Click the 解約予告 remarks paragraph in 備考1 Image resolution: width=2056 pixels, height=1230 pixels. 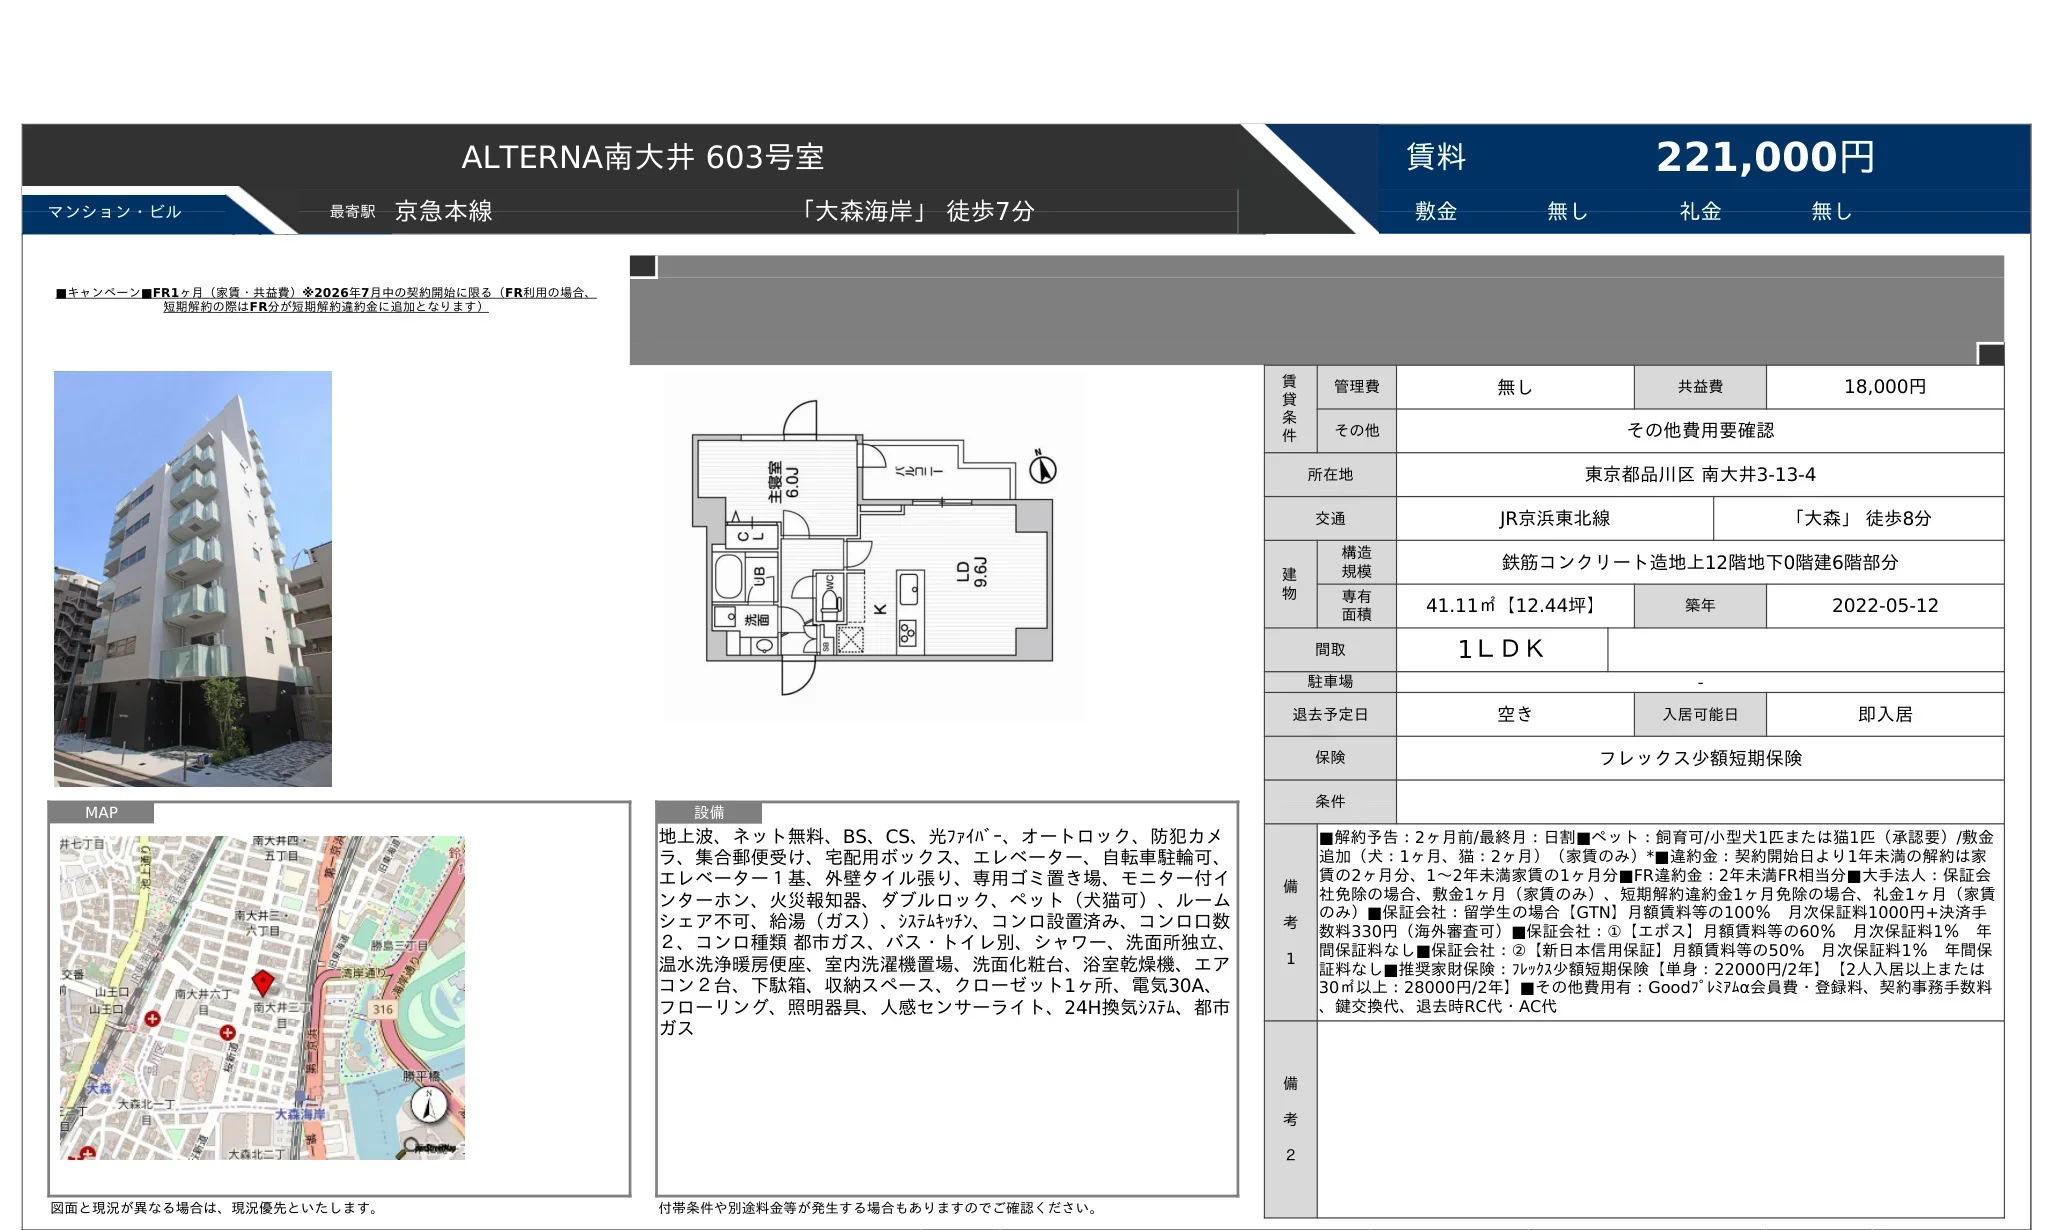click(x=1658, y=922)
